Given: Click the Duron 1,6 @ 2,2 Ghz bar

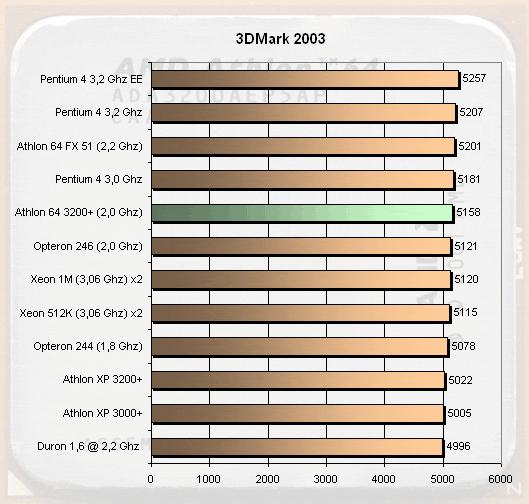Looking at the screenshot, I should click(x=297, y=447).
